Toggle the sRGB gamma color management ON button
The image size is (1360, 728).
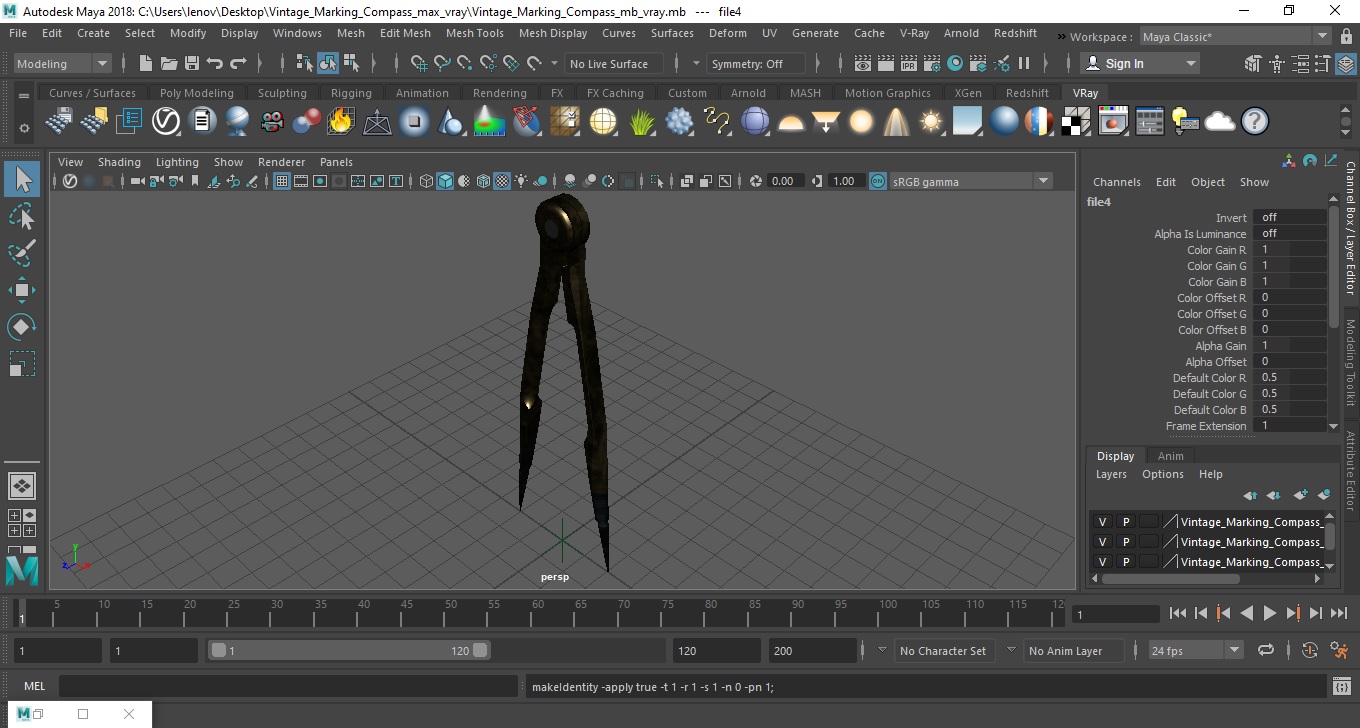(877, 181)
